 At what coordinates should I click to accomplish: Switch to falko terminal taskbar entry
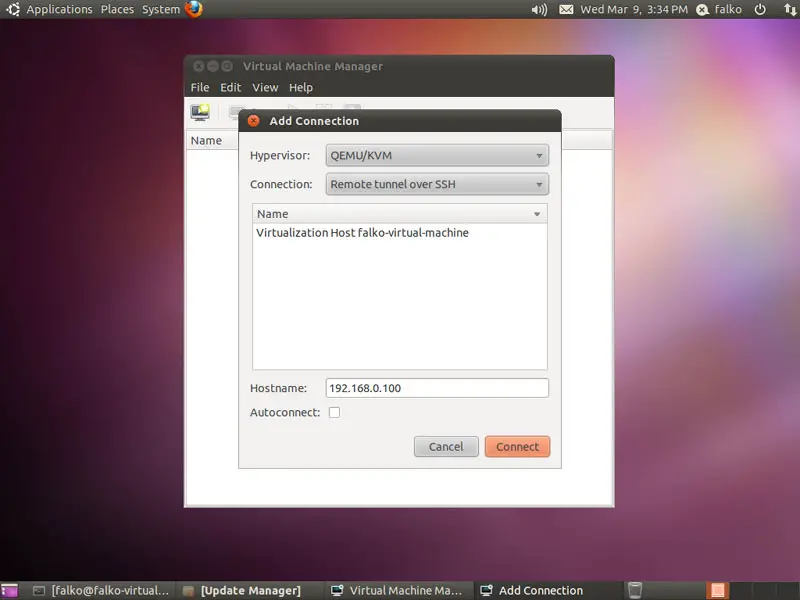[101, 591]
